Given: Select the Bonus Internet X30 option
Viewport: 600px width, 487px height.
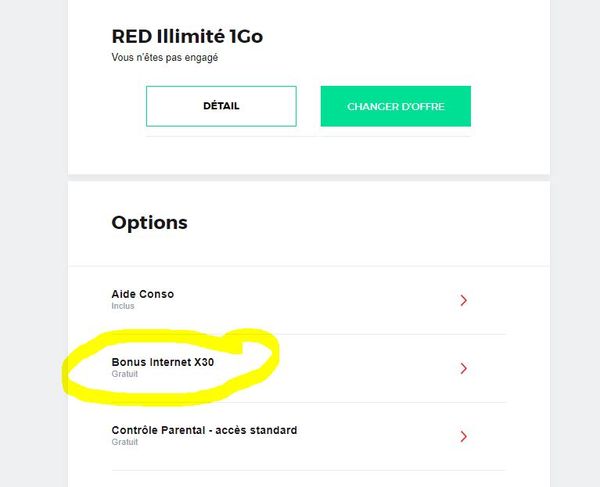Looking at the screenshot, I should coord(162,362).
